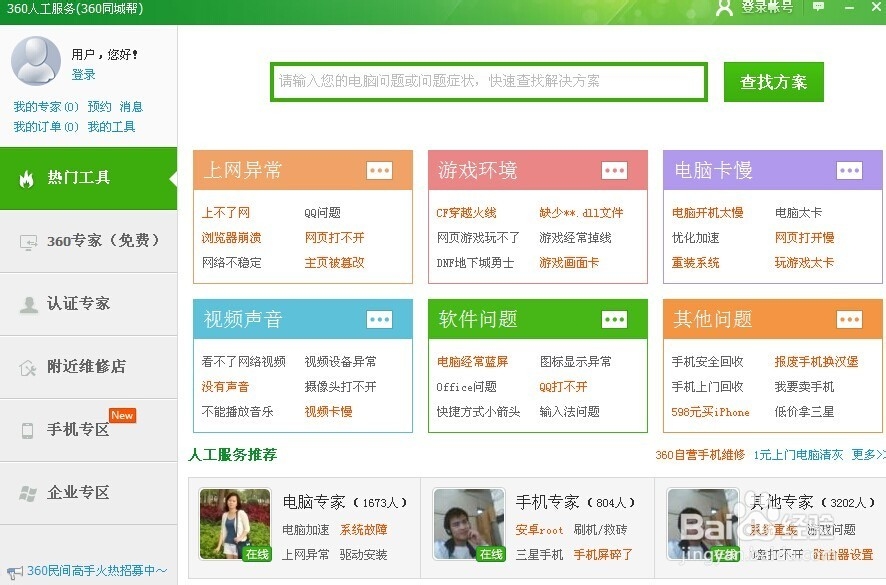The width and height of the screenshot is (886, 585).
Task: Open the 消息 link
Action: coord(131,107)
